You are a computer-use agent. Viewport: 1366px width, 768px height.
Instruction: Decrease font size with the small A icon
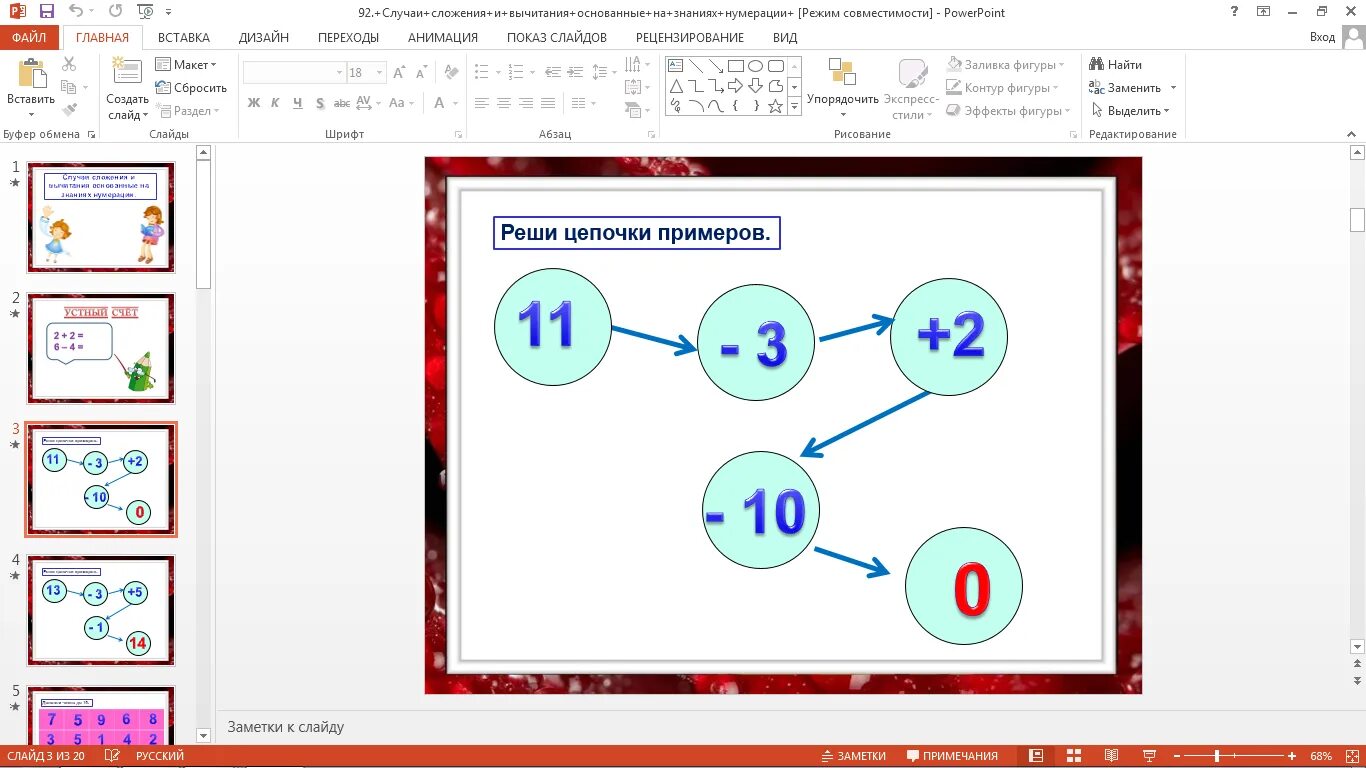422,73
